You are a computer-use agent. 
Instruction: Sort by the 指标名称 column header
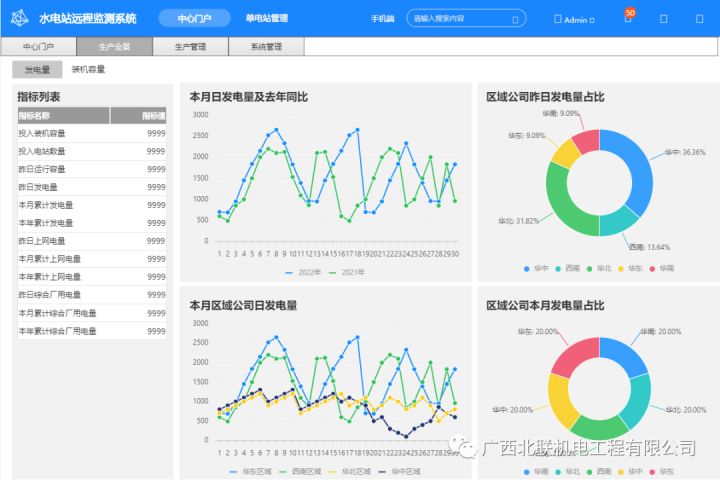pos(34,116)
